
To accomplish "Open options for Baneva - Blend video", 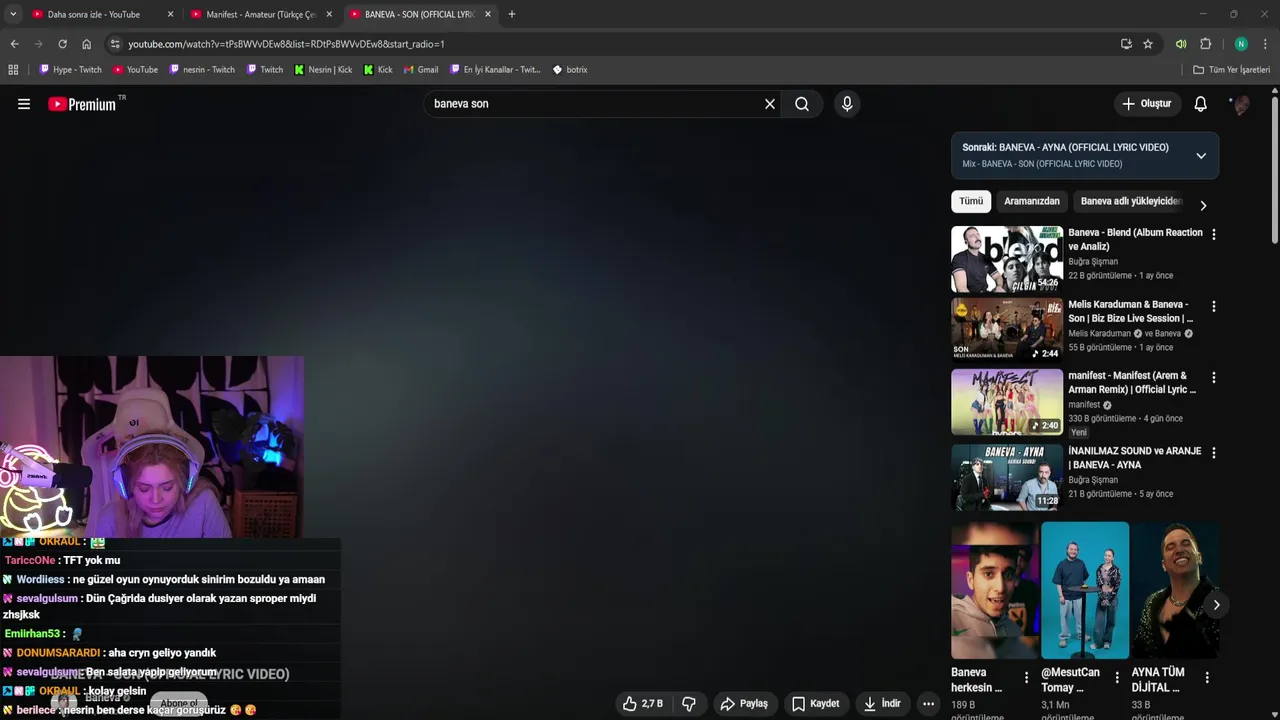I will [x=1214, y=234].
